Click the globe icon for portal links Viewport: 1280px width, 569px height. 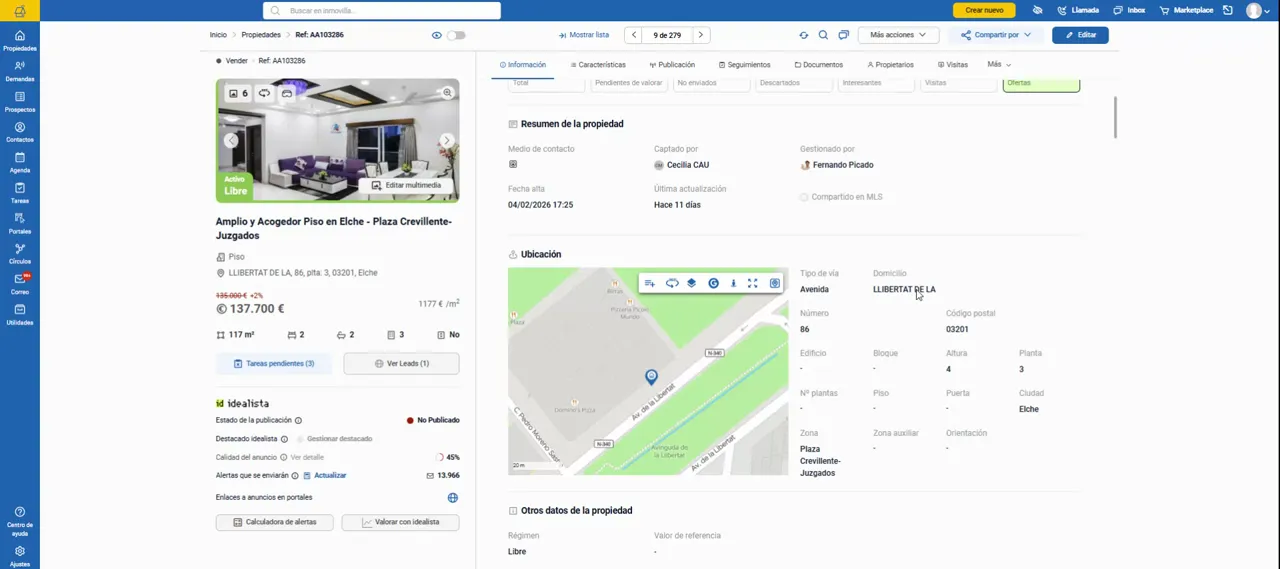click(x=452, y=497)
